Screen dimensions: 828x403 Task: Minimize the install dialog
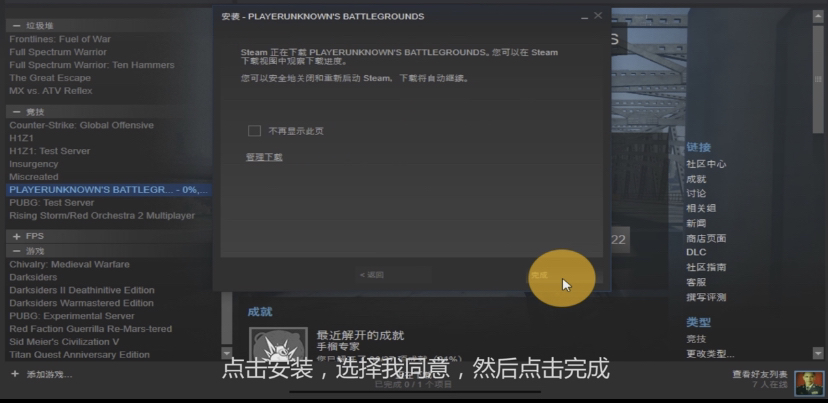[584, 17]
